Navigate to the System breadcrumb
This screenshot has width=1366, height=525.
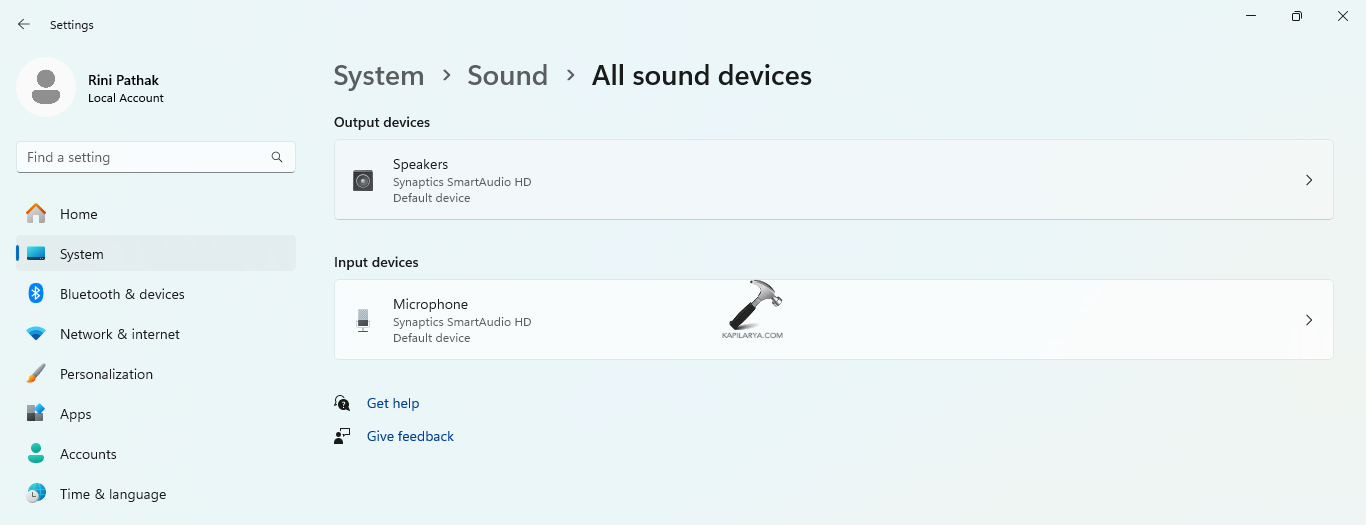click(378, 76)
